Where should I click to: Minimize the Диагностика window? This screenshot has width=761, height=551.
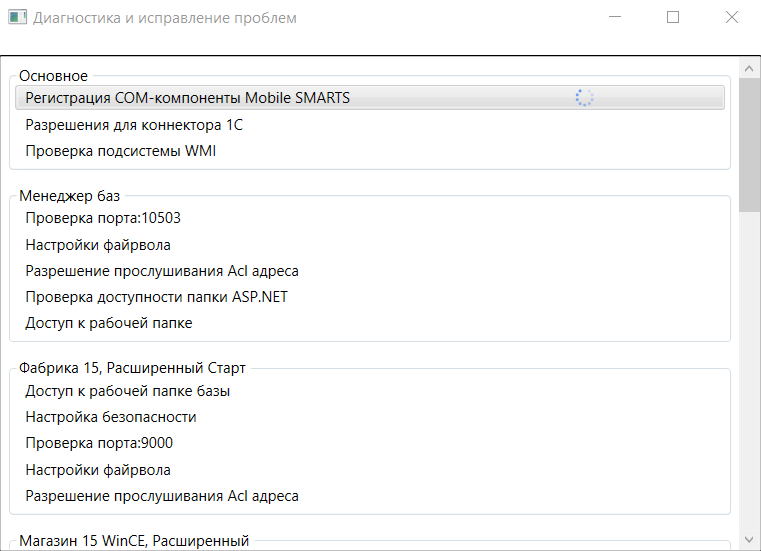click(615, 17)
